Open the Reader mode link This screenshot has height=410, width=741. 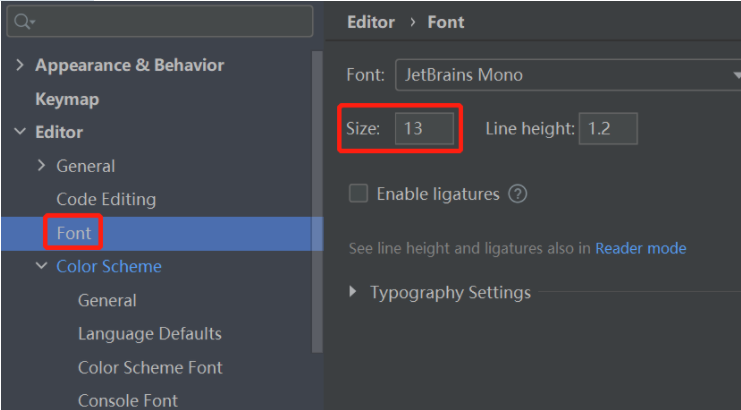pyautogui.click(x=640, y=248)
